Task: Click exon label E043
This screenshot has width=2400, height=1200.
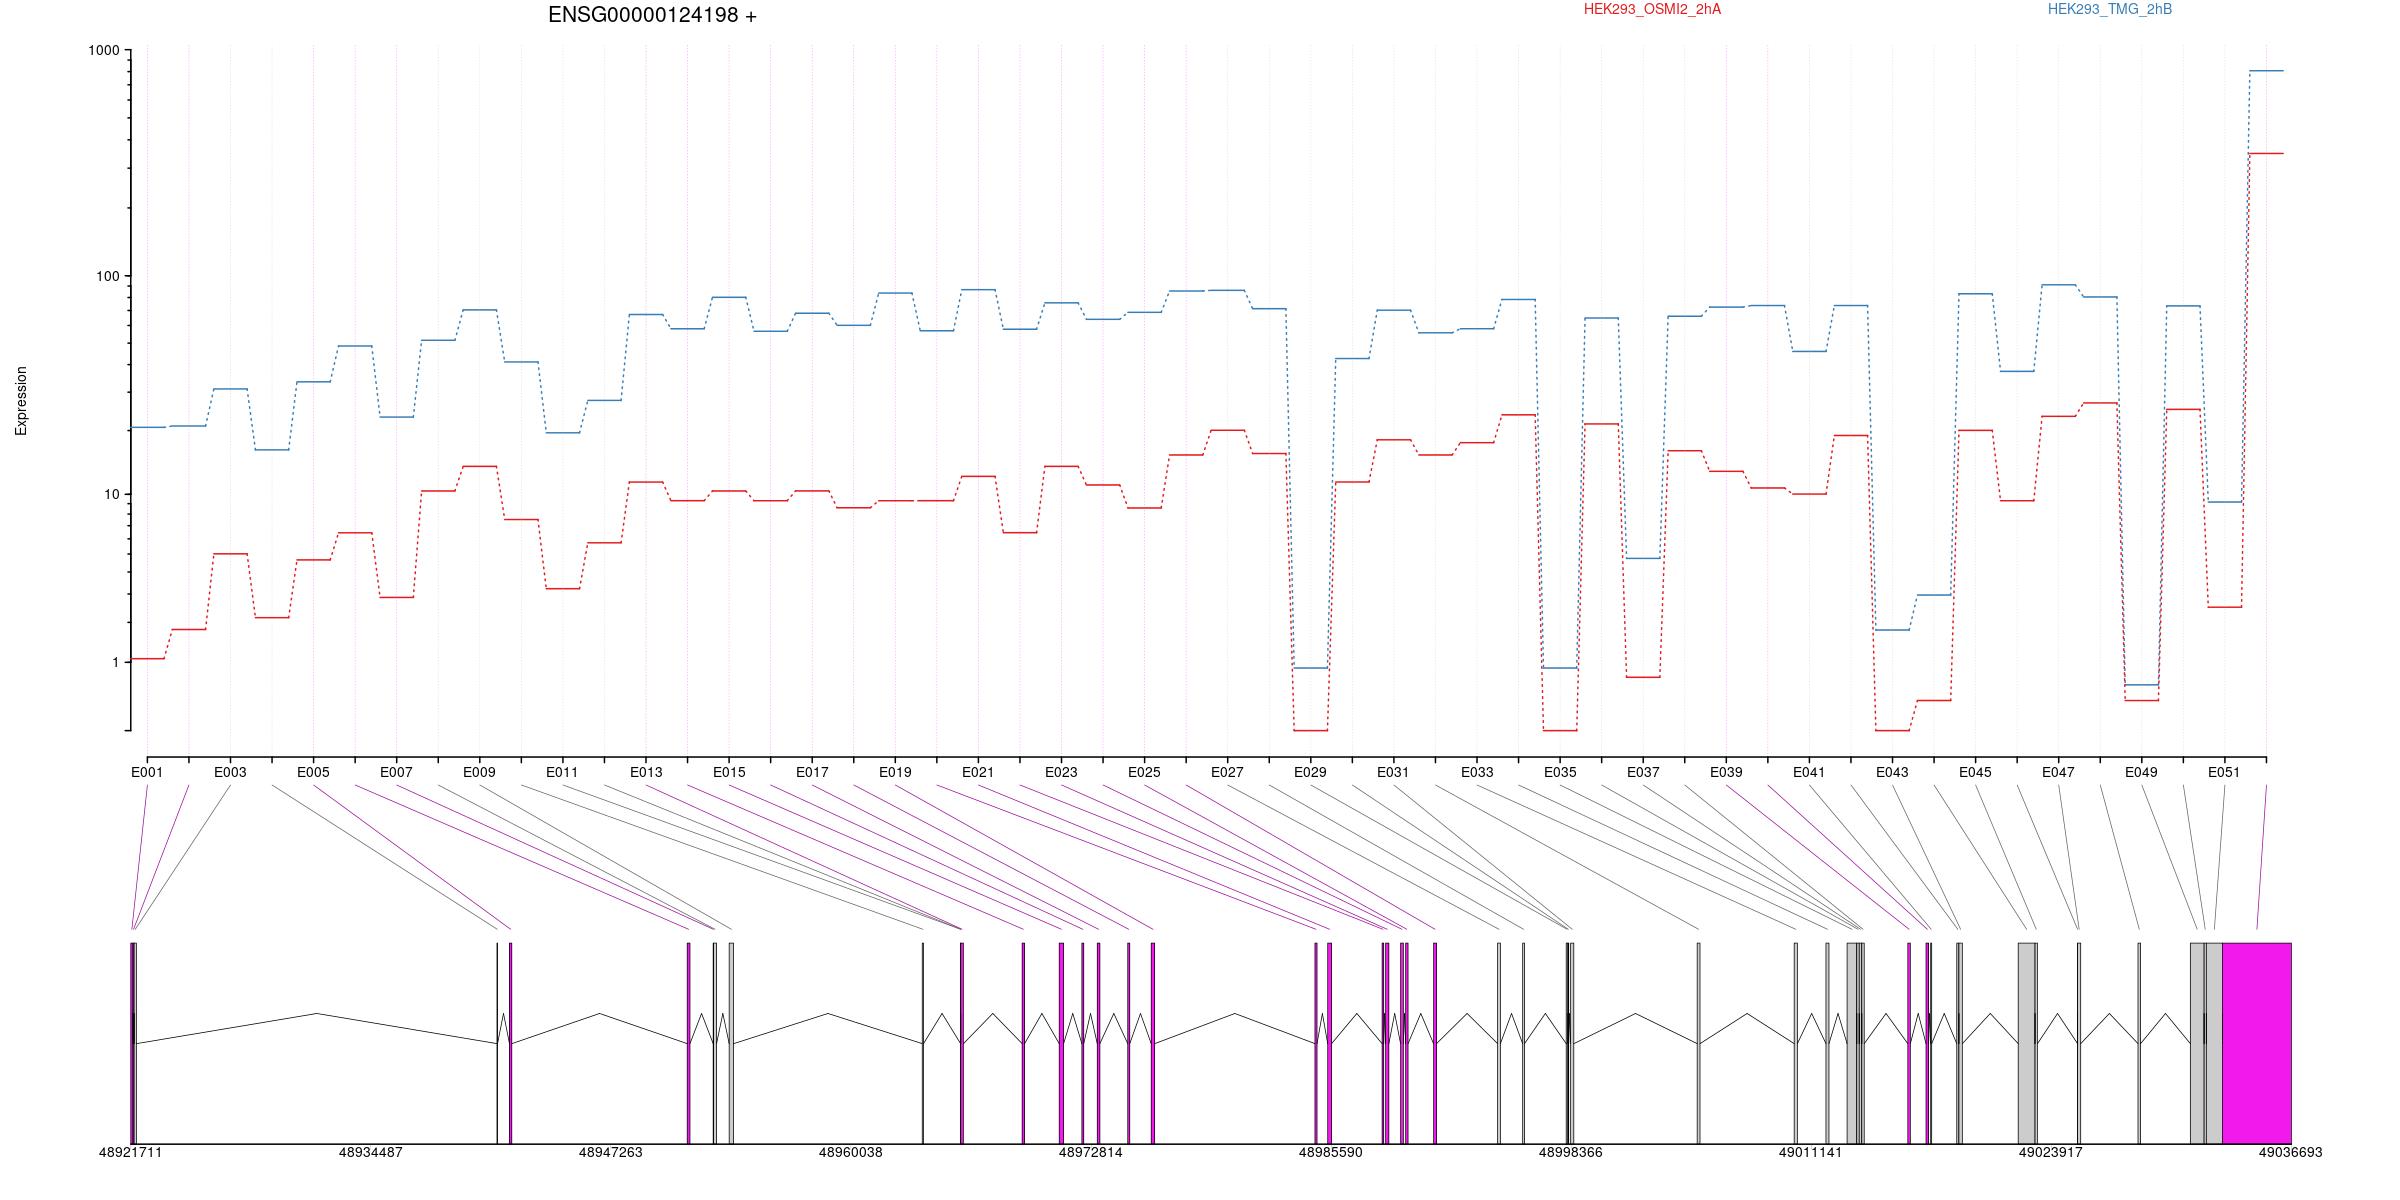Action: (1892, 772)
